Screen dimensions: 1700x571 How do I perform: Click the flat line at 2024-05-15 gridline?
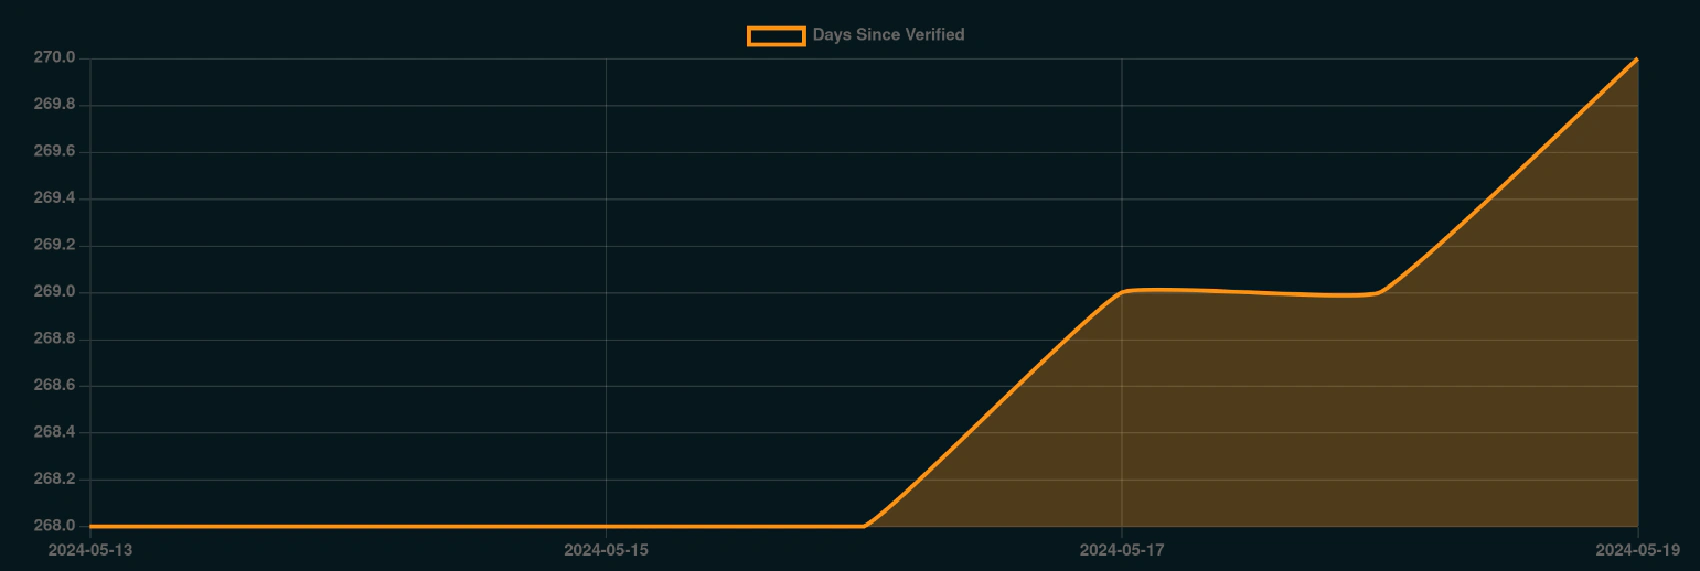606,526
